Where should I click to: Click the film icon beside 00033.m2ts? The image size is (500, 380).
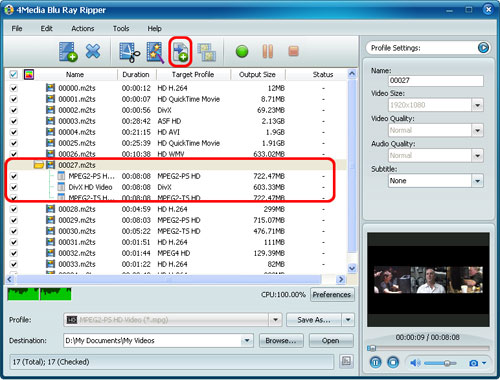point(50,264)
